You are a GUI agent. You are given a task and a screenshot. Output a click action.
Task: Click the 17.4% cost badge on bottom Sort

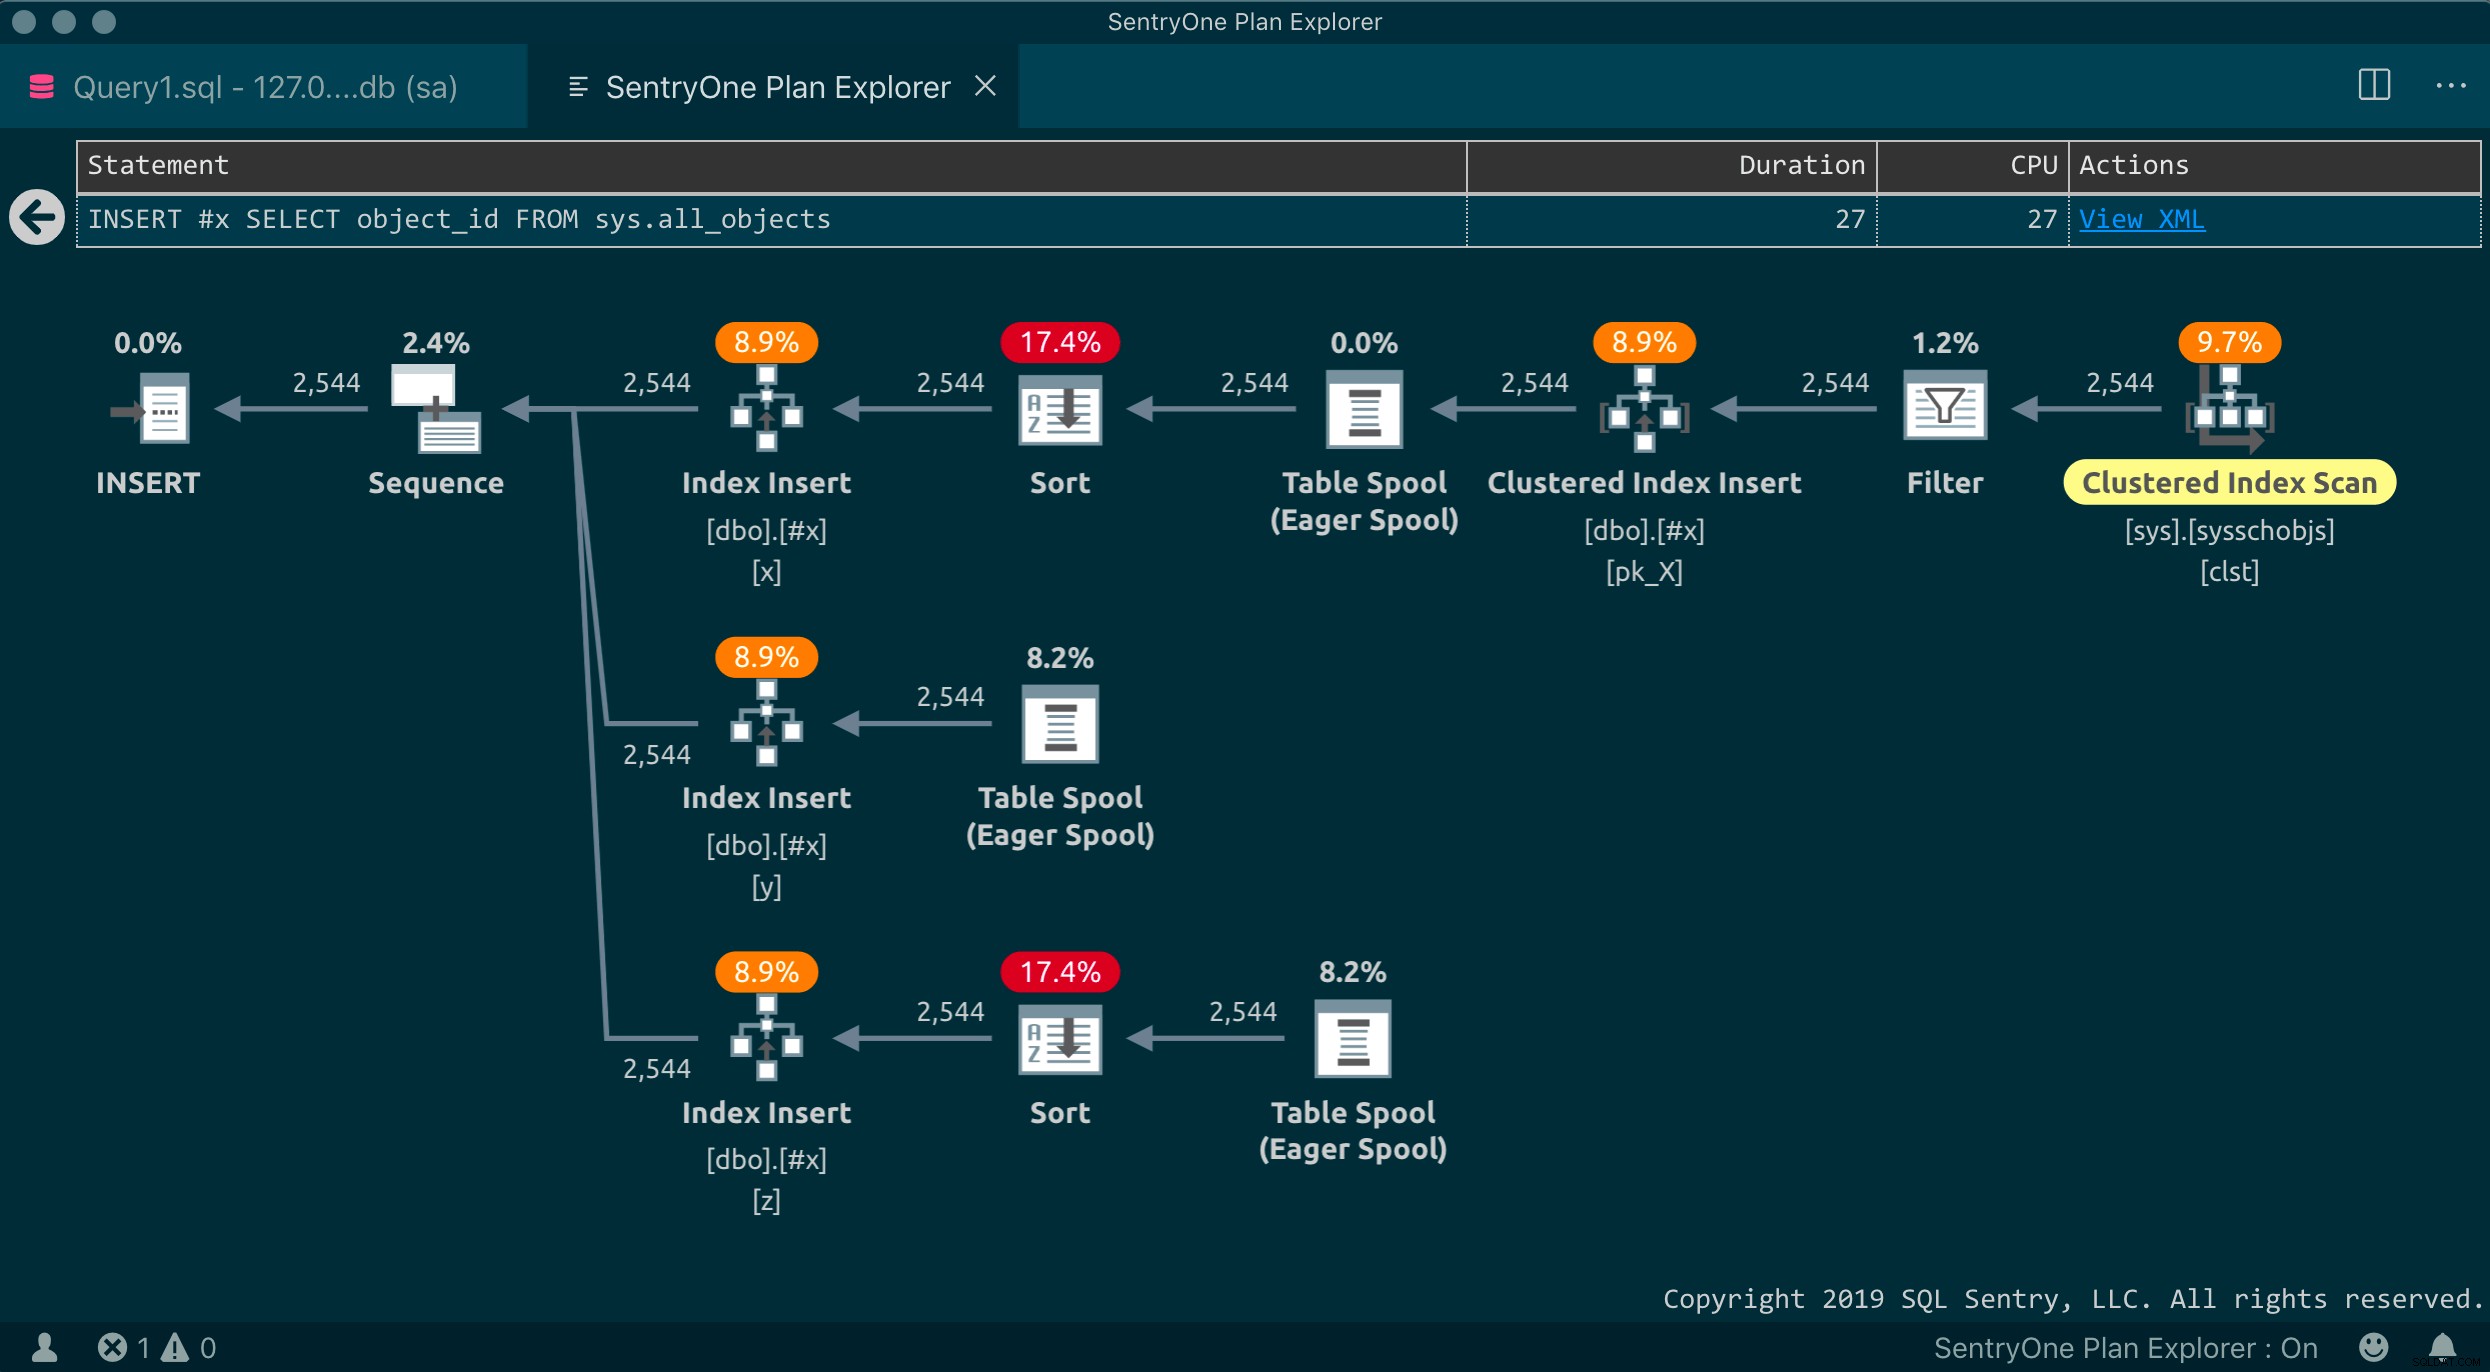(1060, 972)
